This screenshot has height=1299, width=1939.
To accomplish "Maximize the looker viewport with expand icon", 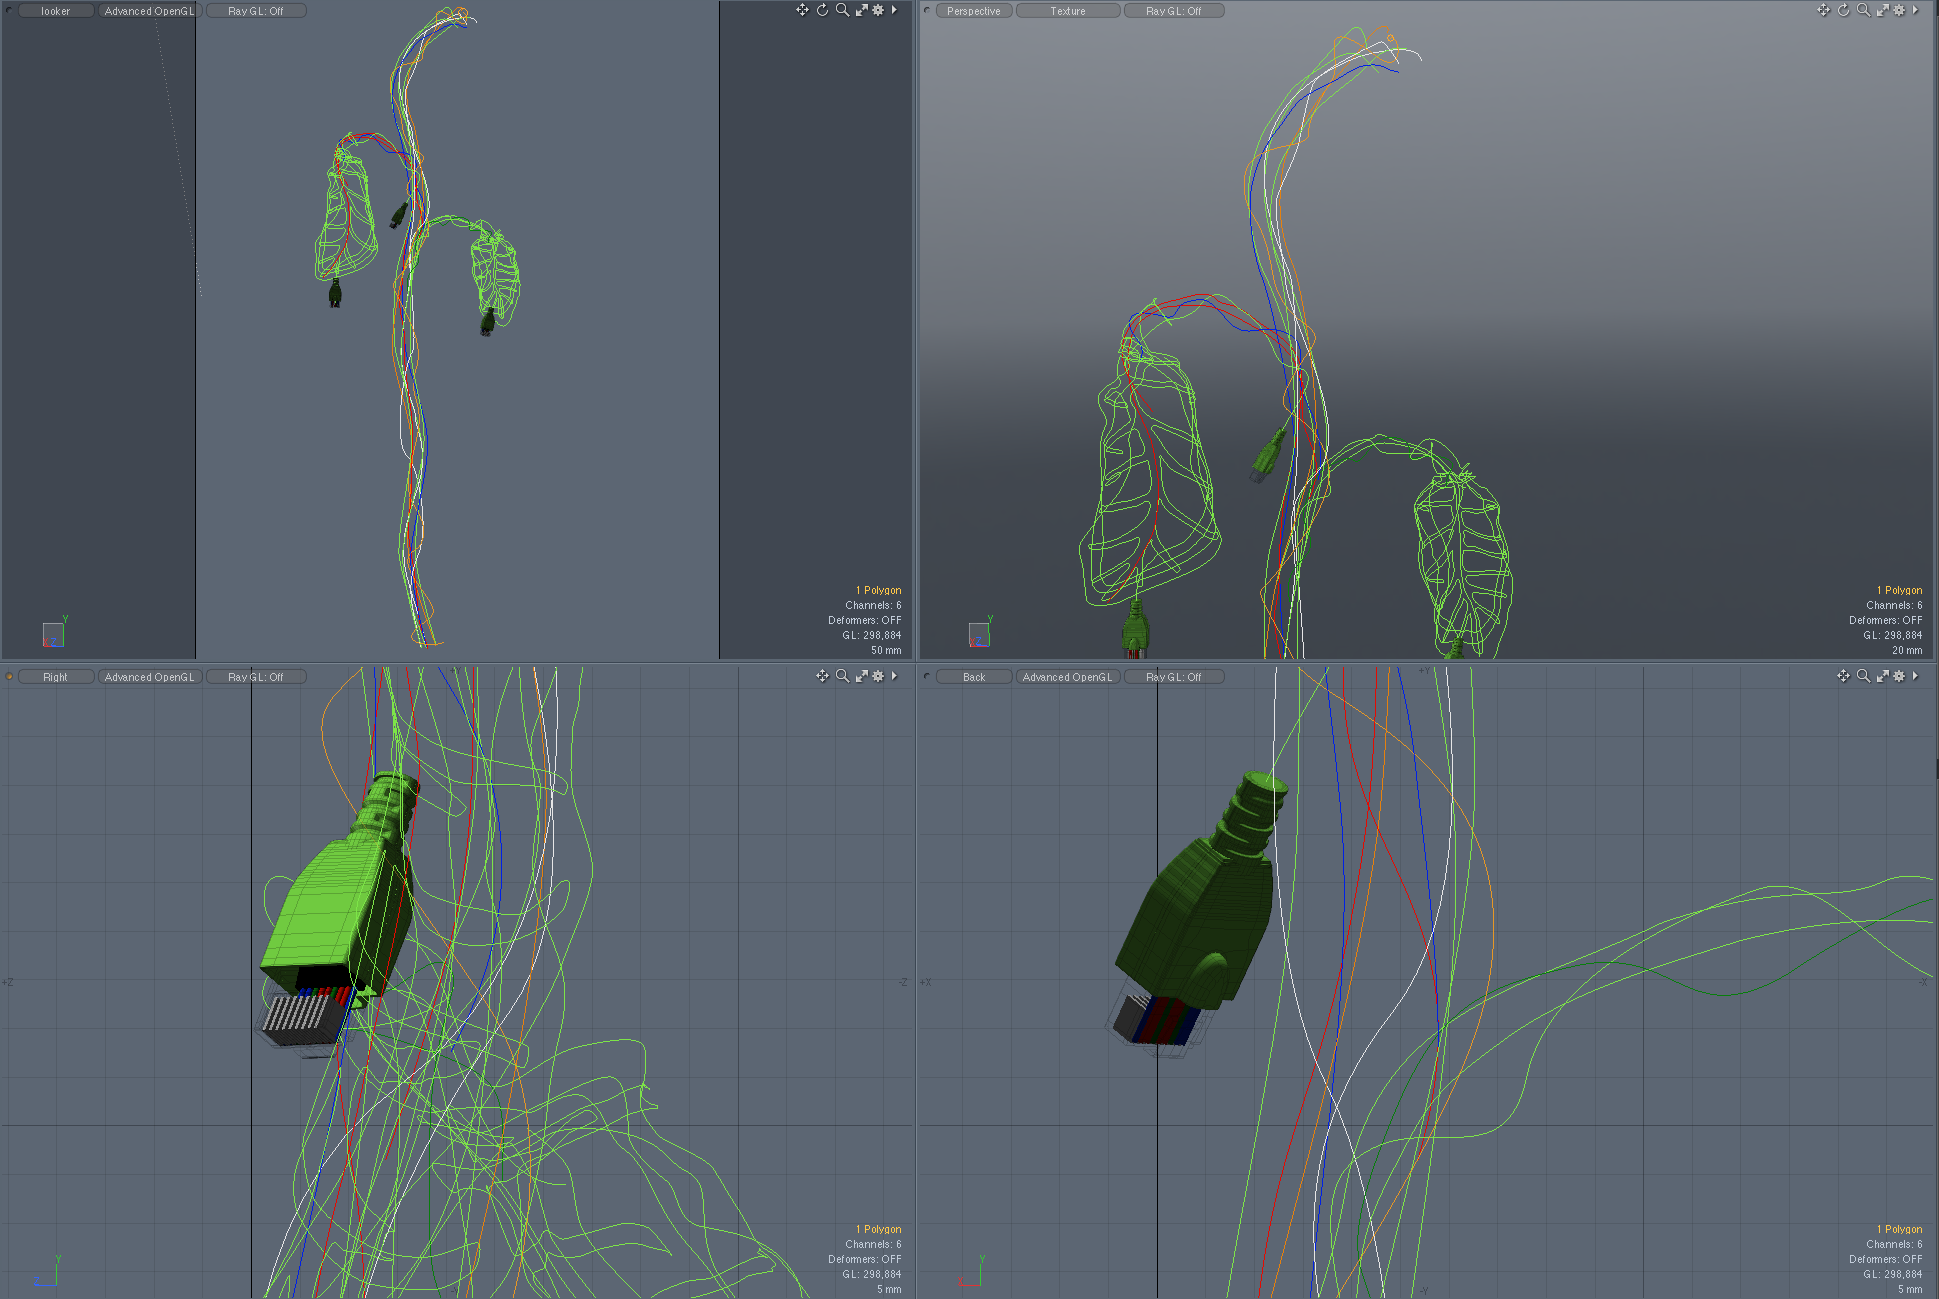I will pos(861,10).
